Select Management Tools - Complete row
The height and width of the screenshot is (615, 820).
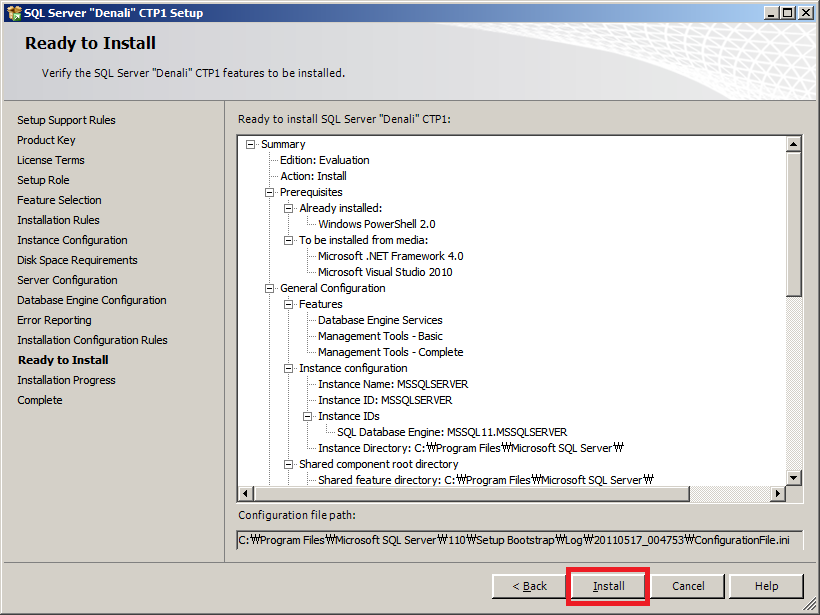tap(391, 352)
